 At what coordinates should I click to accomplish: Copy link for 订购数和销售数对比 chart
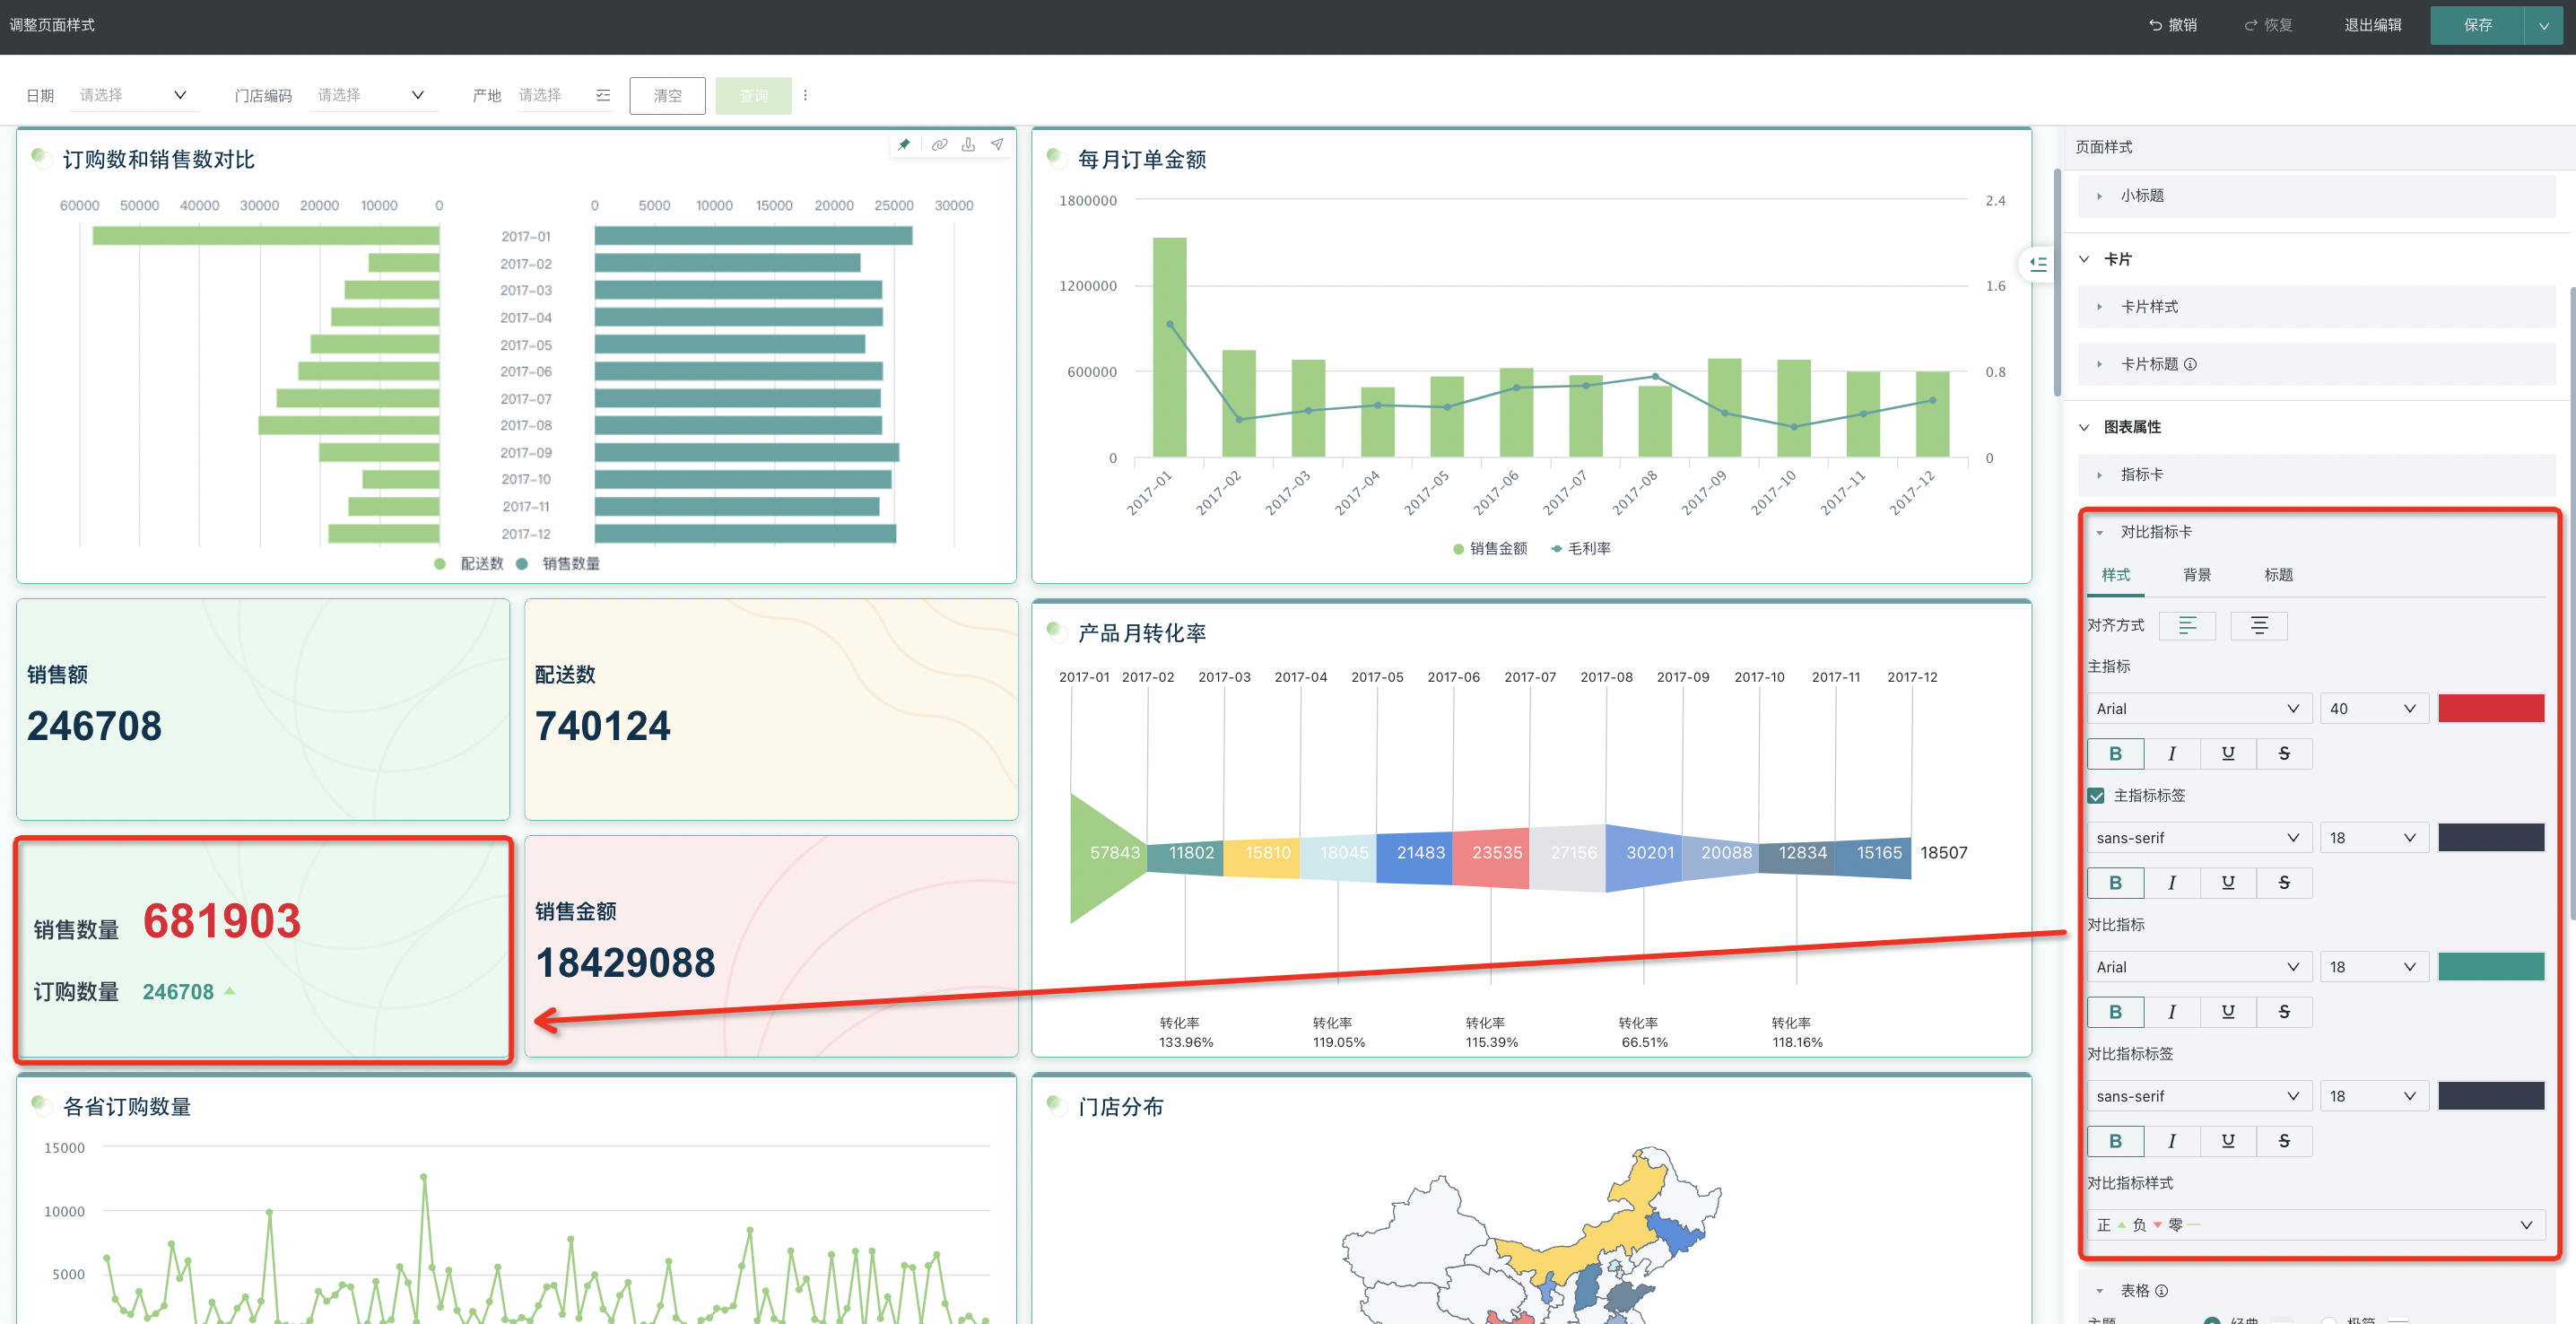pos(939,145)
